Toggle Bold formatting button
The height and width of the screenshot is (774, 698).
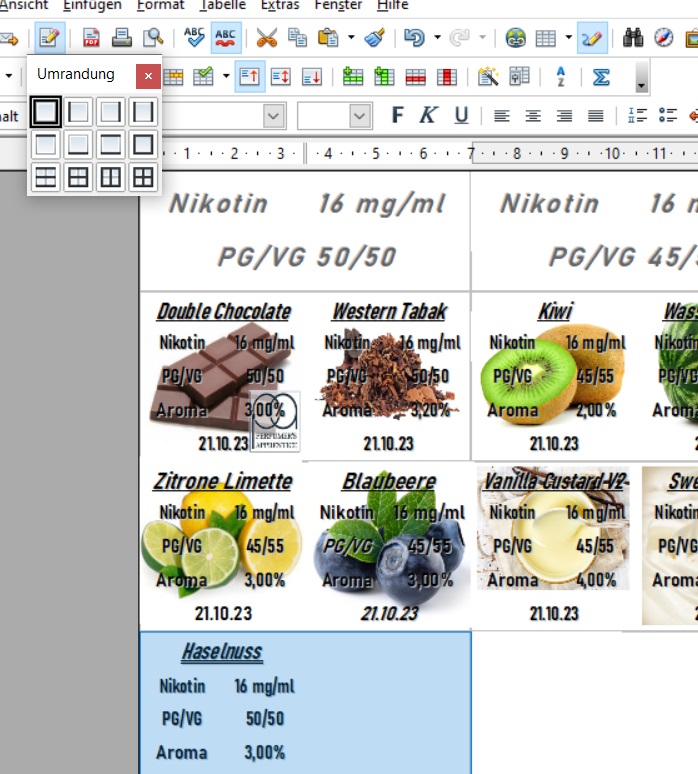[397, 116]
